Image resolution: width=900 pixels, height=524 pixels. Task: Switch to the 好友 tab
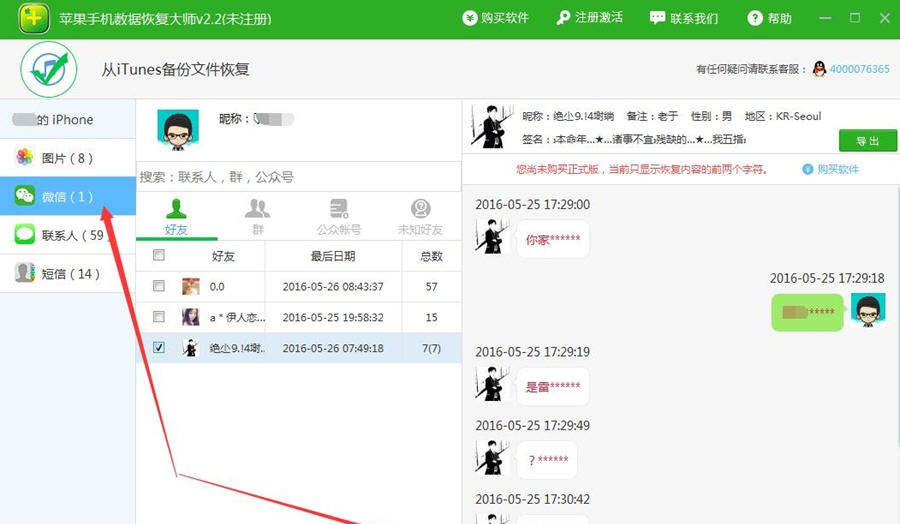[x=176, y=217]
